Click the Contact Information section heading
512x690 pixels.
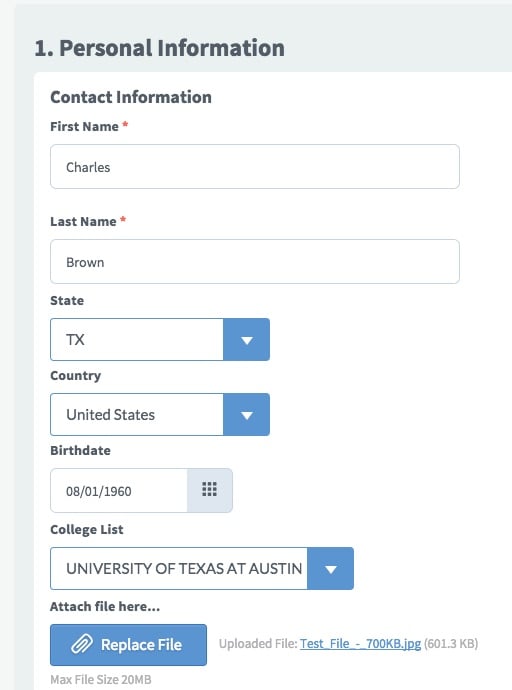[131, 97]
